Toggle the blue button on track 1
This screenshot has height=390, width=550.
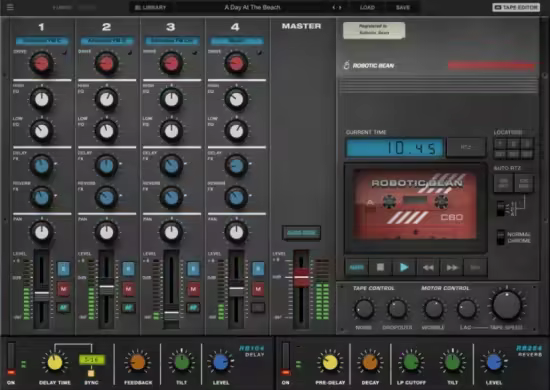point(63,269)
